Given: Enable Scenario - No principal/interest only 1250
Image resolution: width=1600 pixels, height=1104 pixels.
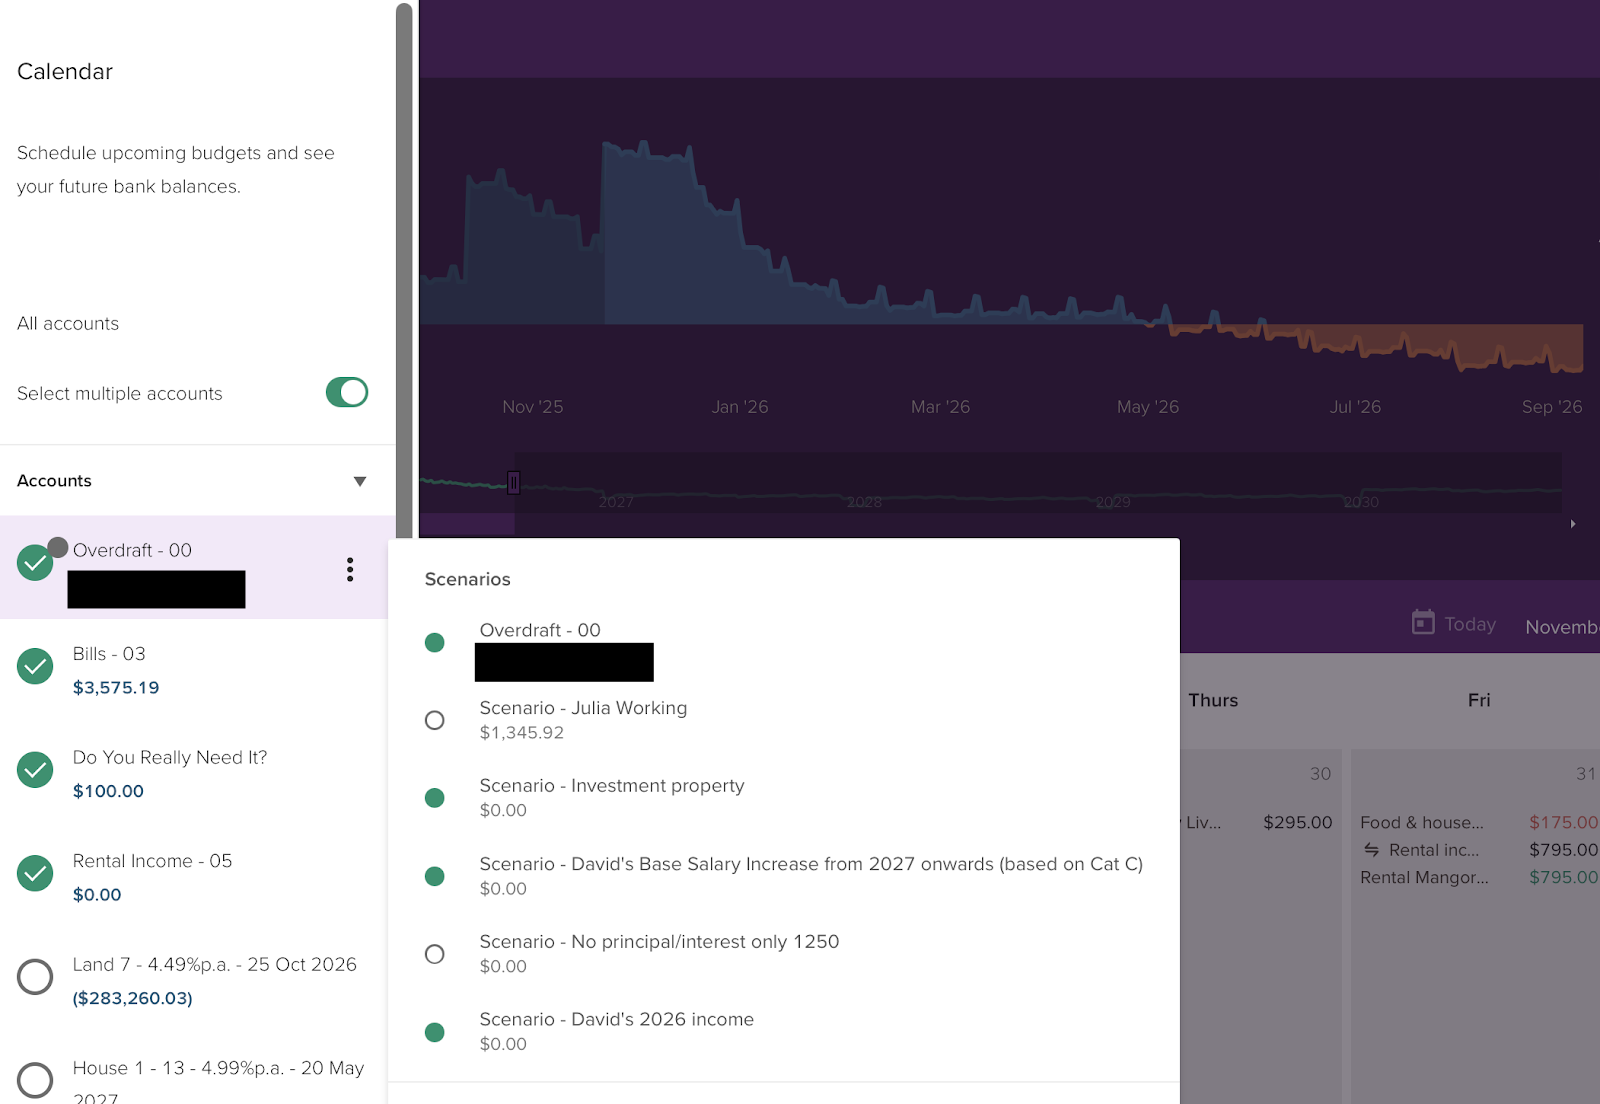Looking at the screenshot, I should [x=435, y=954].
